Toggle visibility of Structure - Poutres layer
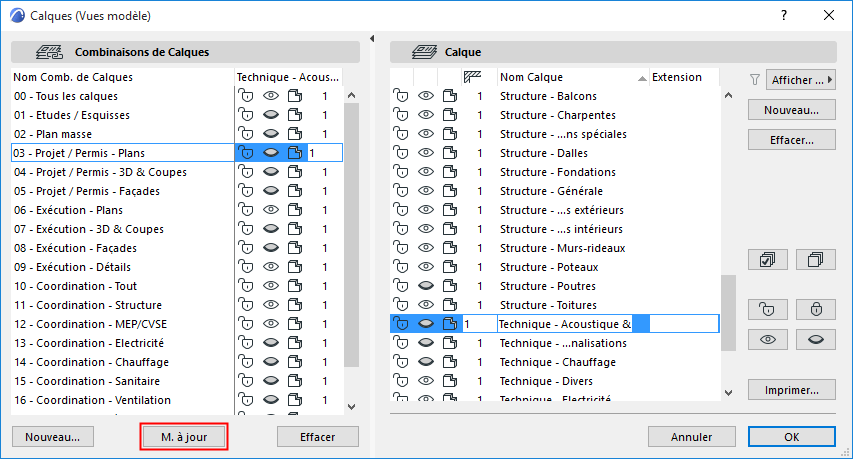 pos(426,286)
